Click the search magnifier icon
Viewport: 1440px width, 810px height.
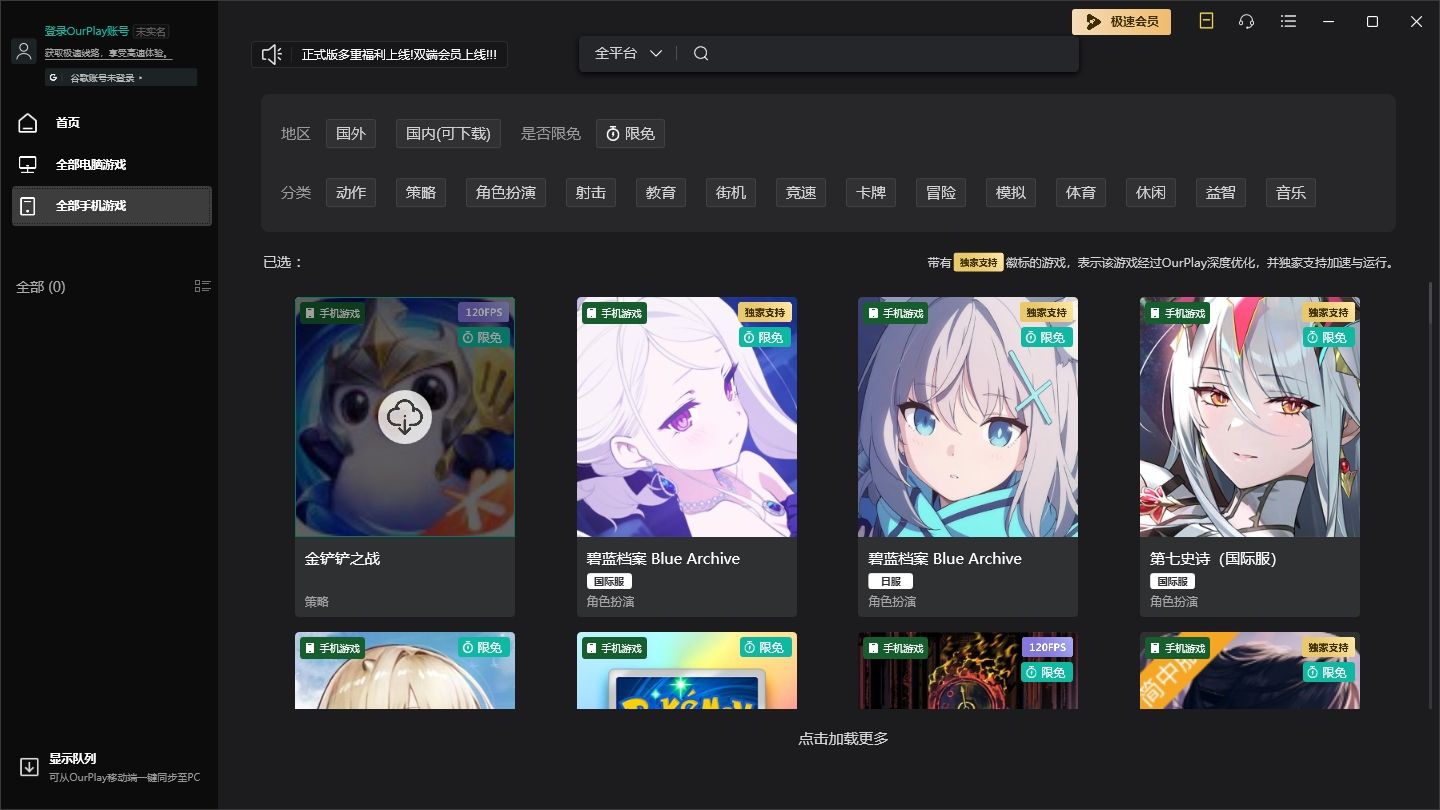coord(701,53)
